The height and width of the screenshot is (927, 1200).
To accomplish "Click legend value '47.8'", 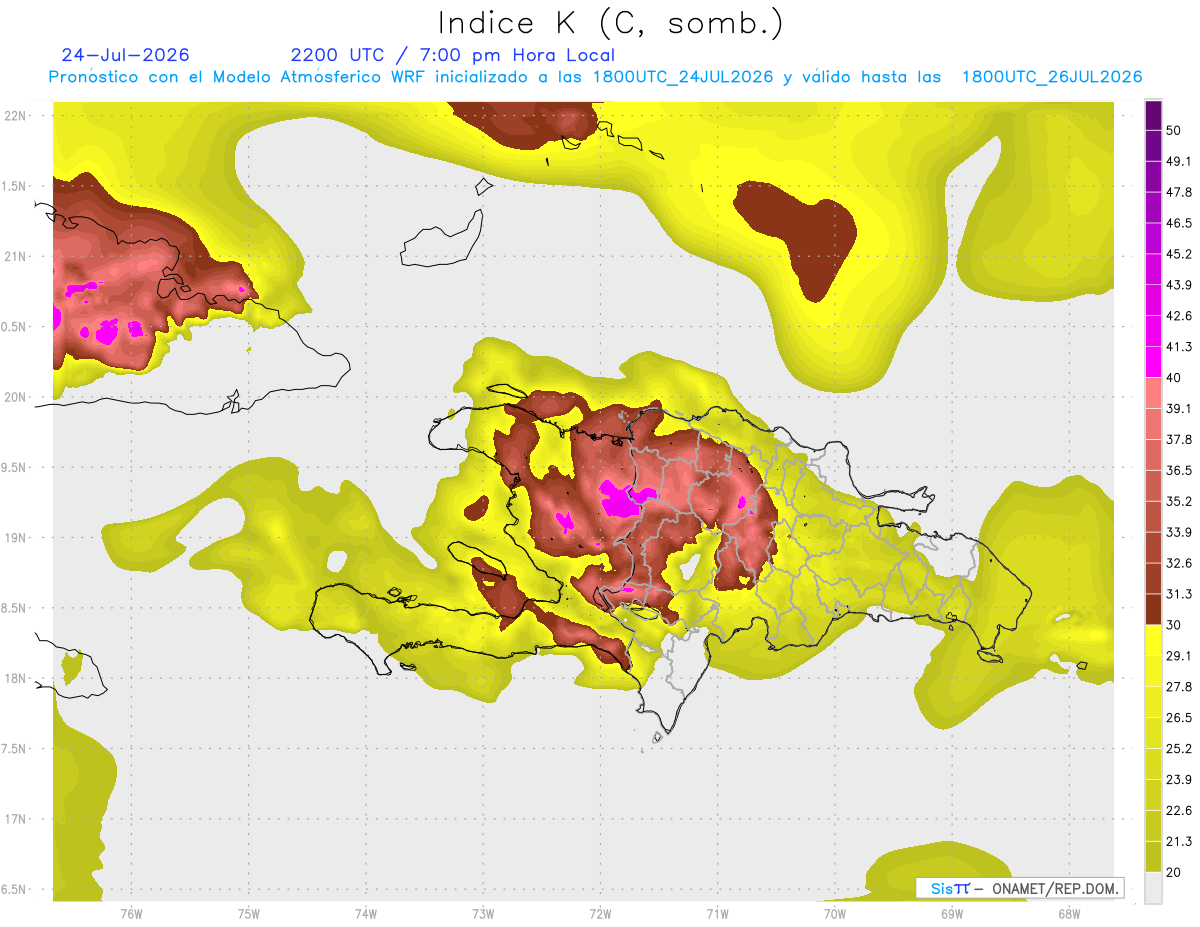I will 1177,192.
